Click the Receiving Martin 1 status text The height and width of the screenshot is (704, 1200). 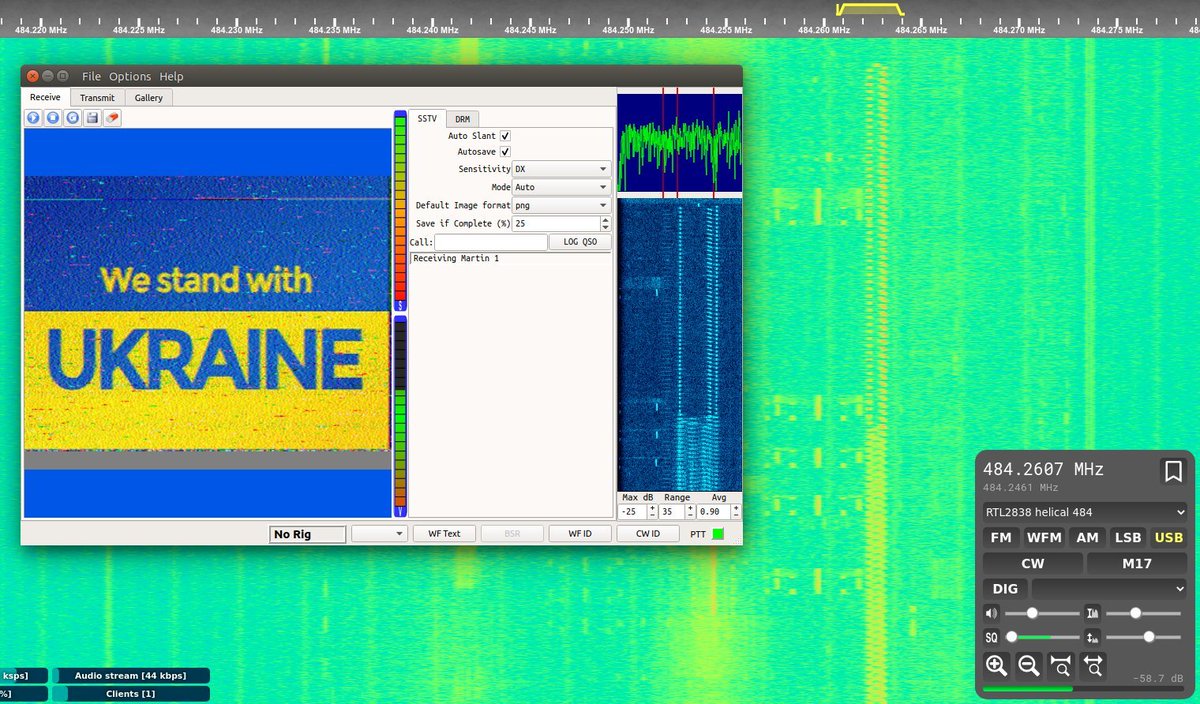click(x=456, y=259)
